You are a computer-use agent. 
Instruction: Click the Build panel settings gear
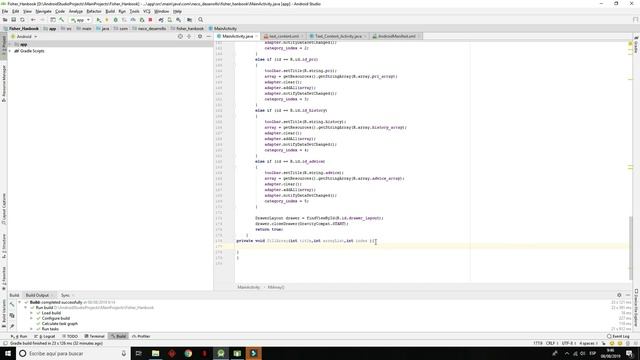pos(619,295)
